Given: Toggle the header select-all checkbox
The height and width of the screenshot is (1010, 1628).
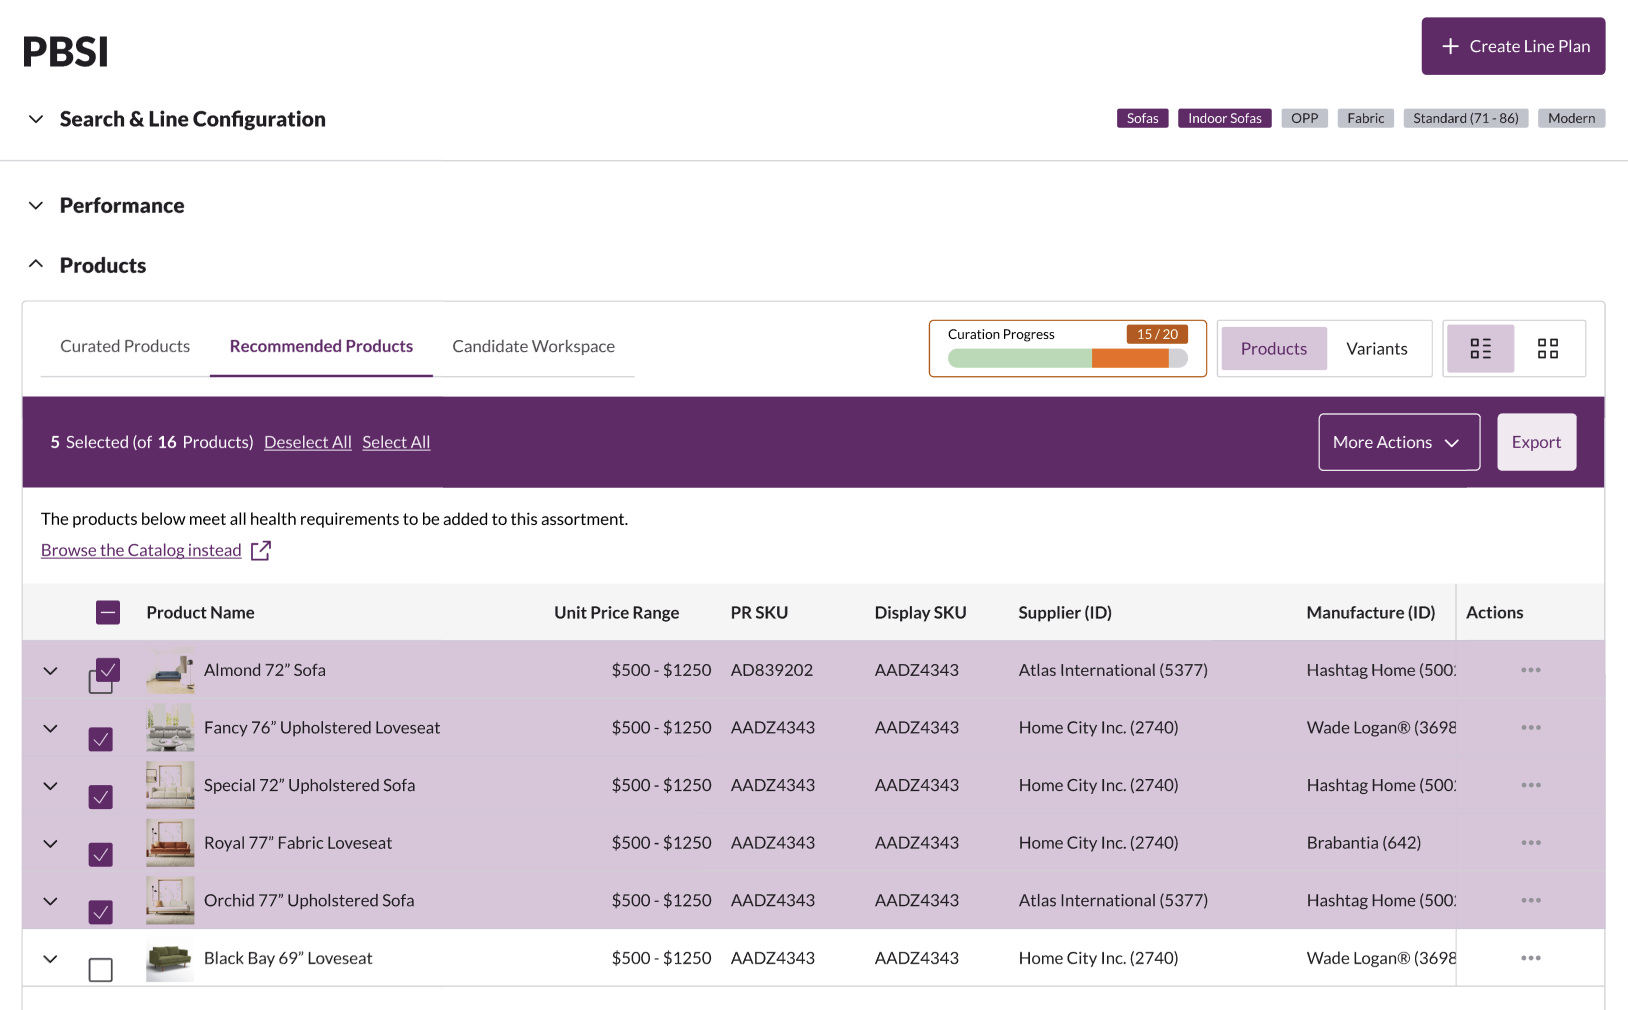Looking at the screenshot, I should point(108,613).
